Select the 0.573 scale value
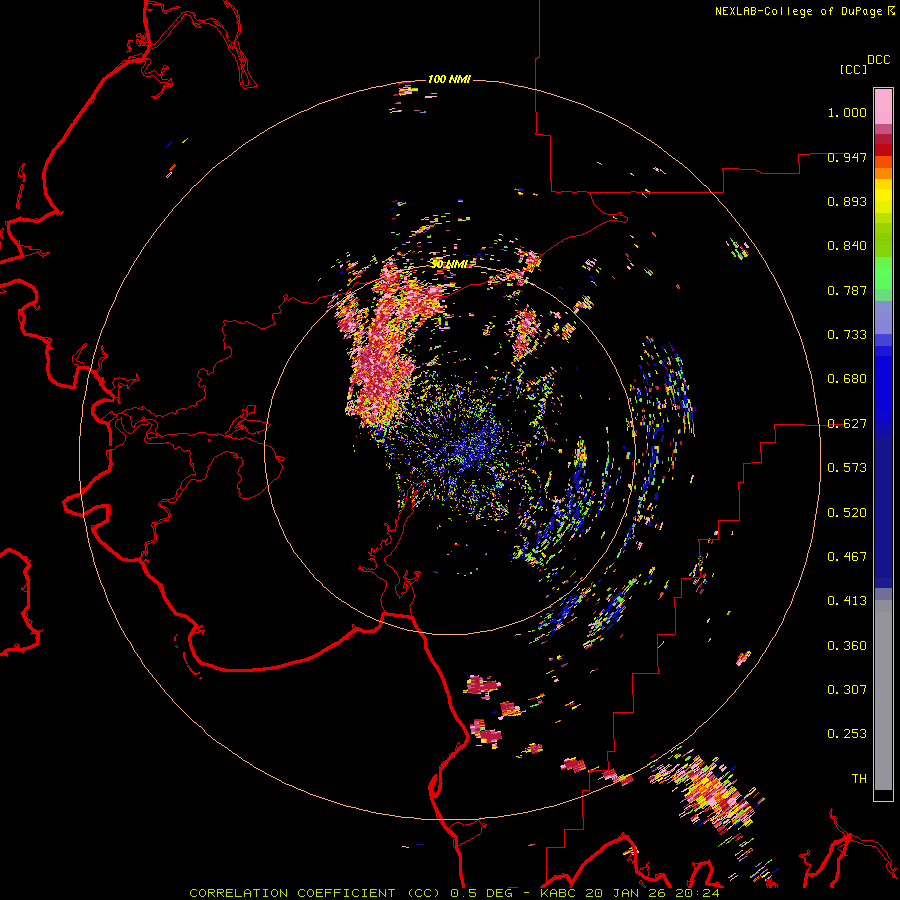The width and height of the screenshot is (900, 900). tap(847, 468)
